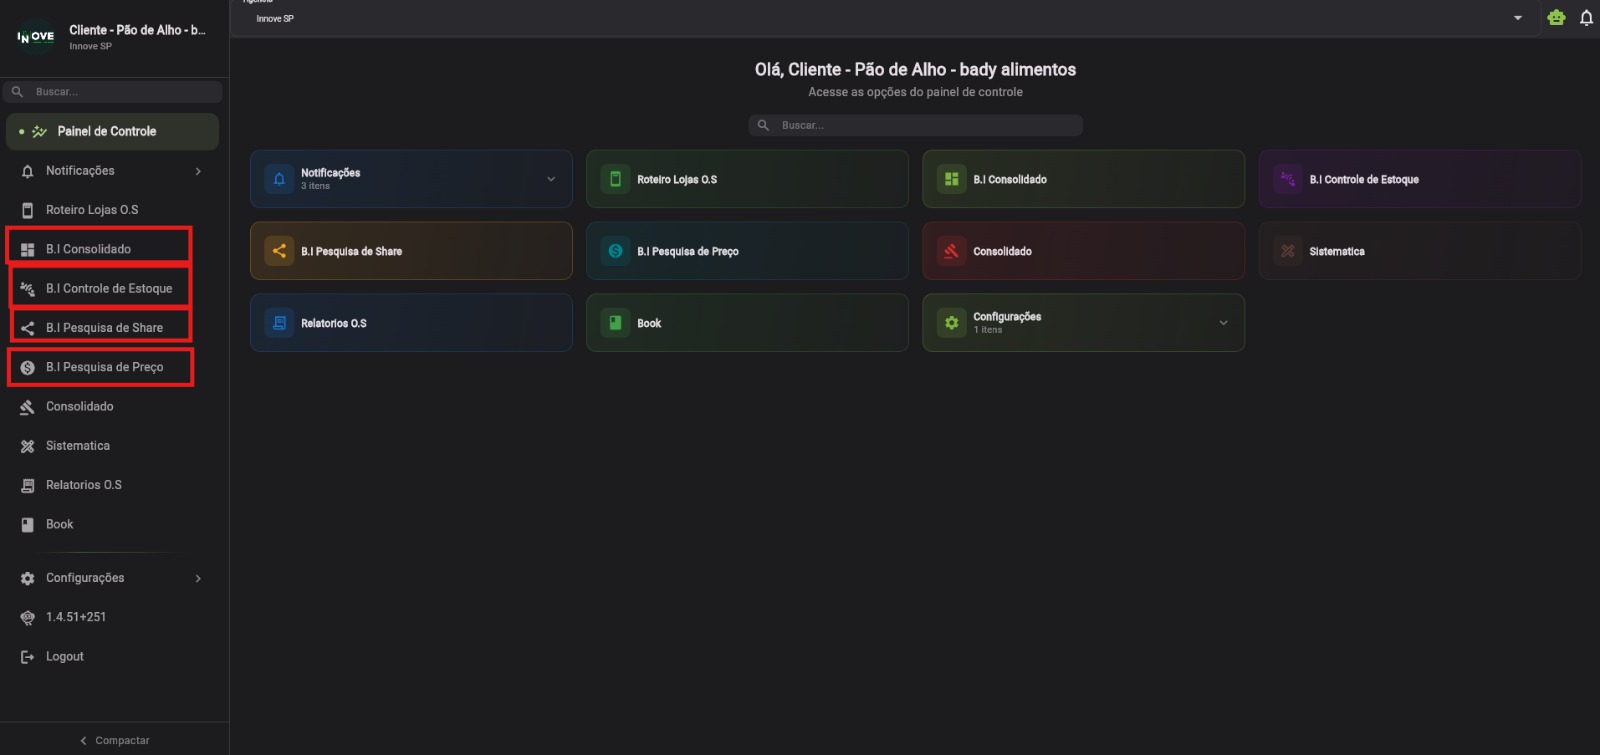Click the purple icon on B.I Controle de Estoque card
This screenshot has width=1600, height=755.
click(x=1287, y=179)
